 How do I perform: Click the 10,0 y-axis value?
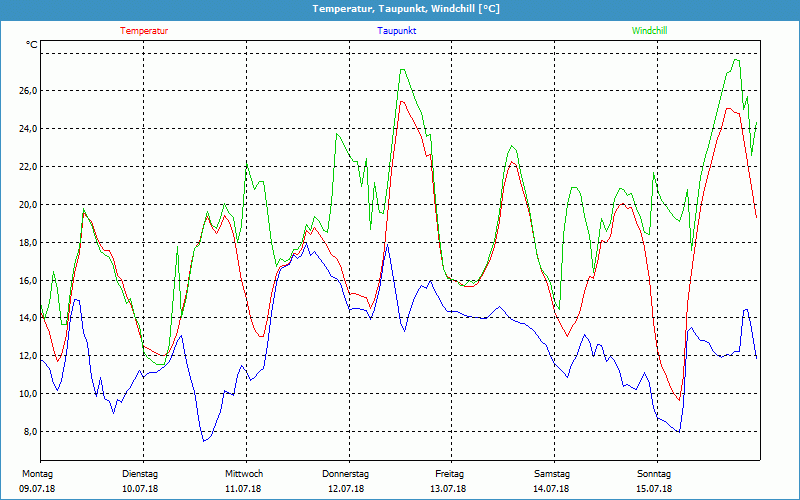pyautogui.click(x=29, y=394)
